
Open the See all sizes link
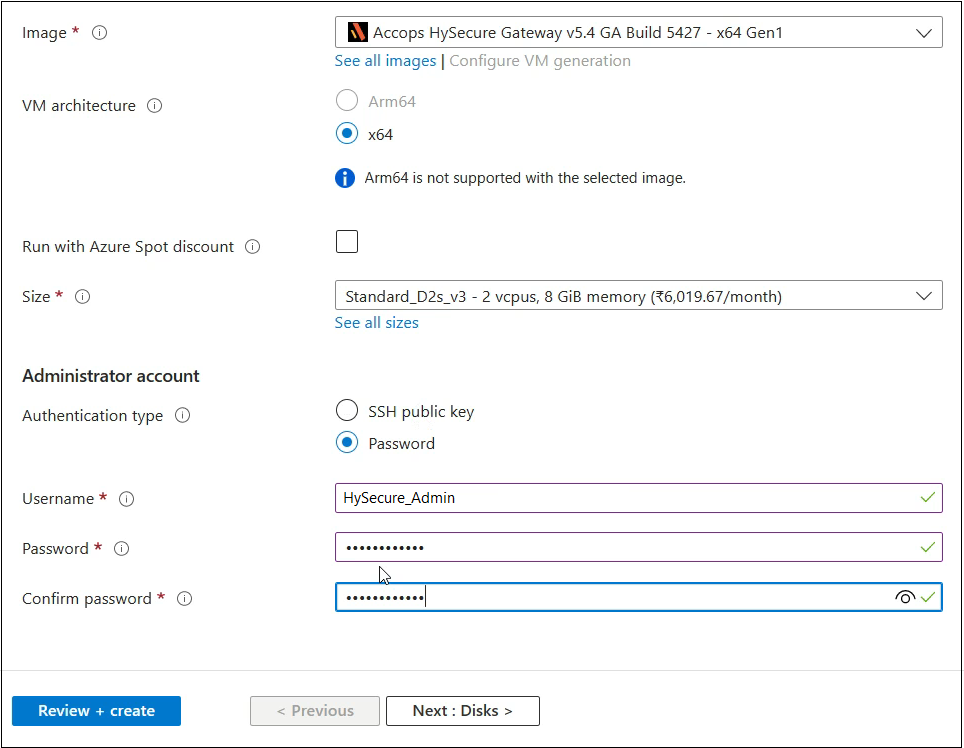(x=376, y=323)
